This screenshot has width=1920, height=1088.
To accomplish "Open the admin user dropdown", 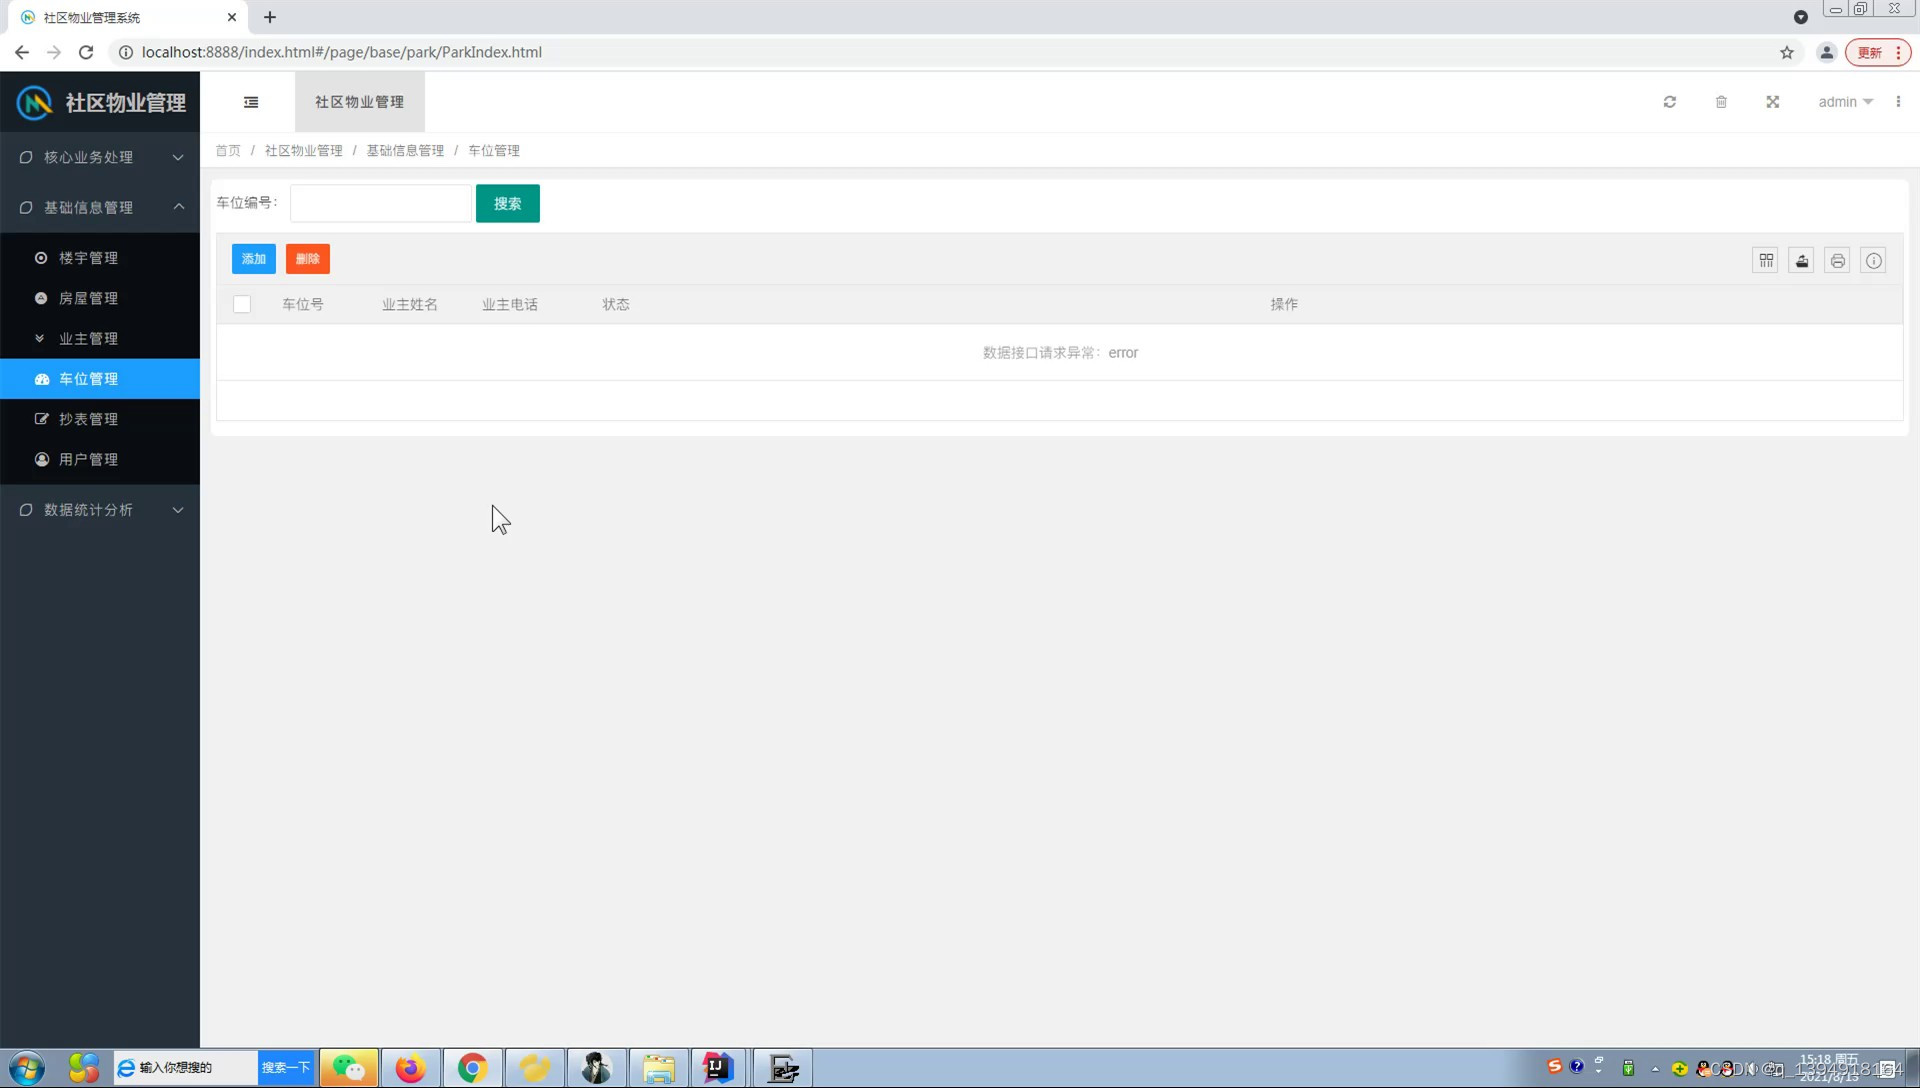I will point(1845,102).
